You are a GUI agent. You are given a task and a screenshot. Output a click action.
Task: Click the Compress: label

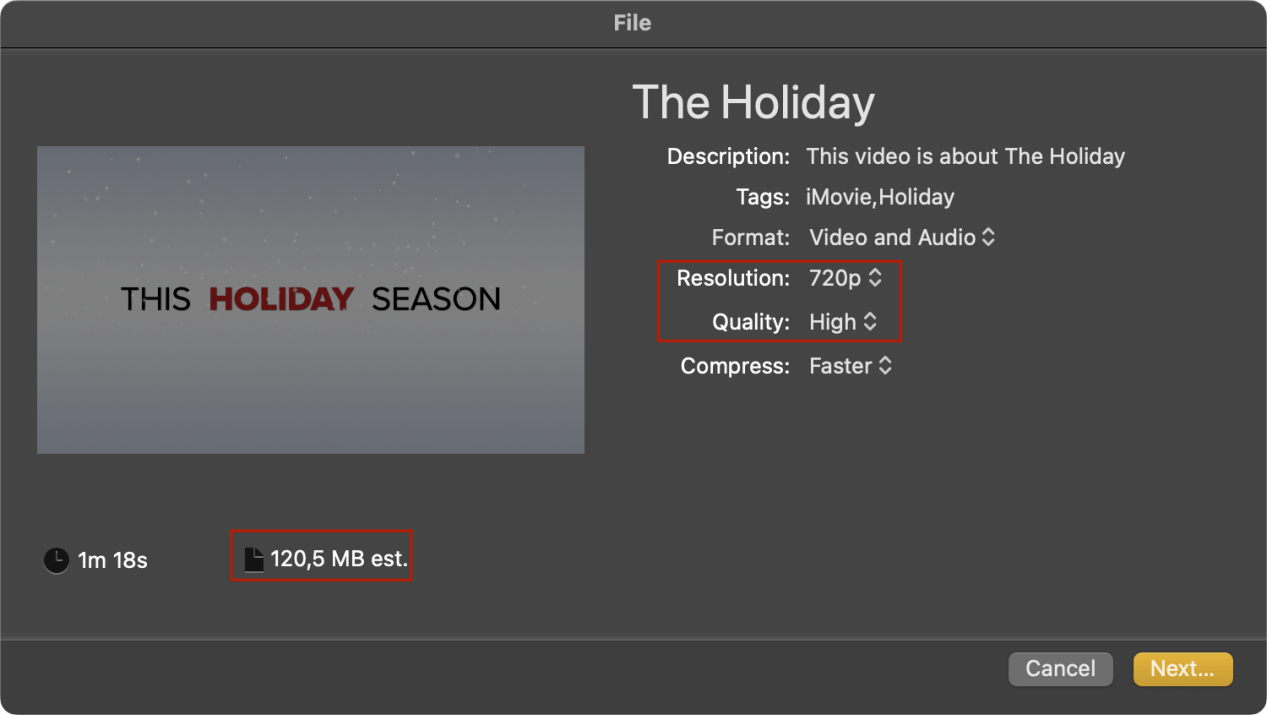pos(735,366)
